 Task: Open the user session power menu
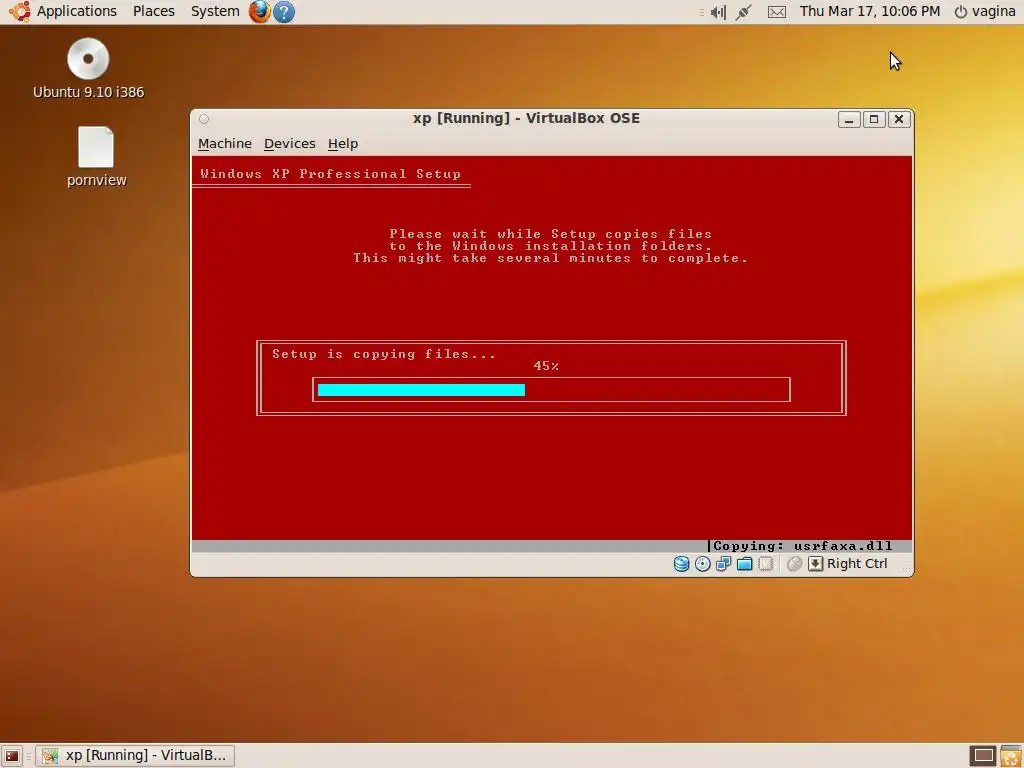coord(985,11)
